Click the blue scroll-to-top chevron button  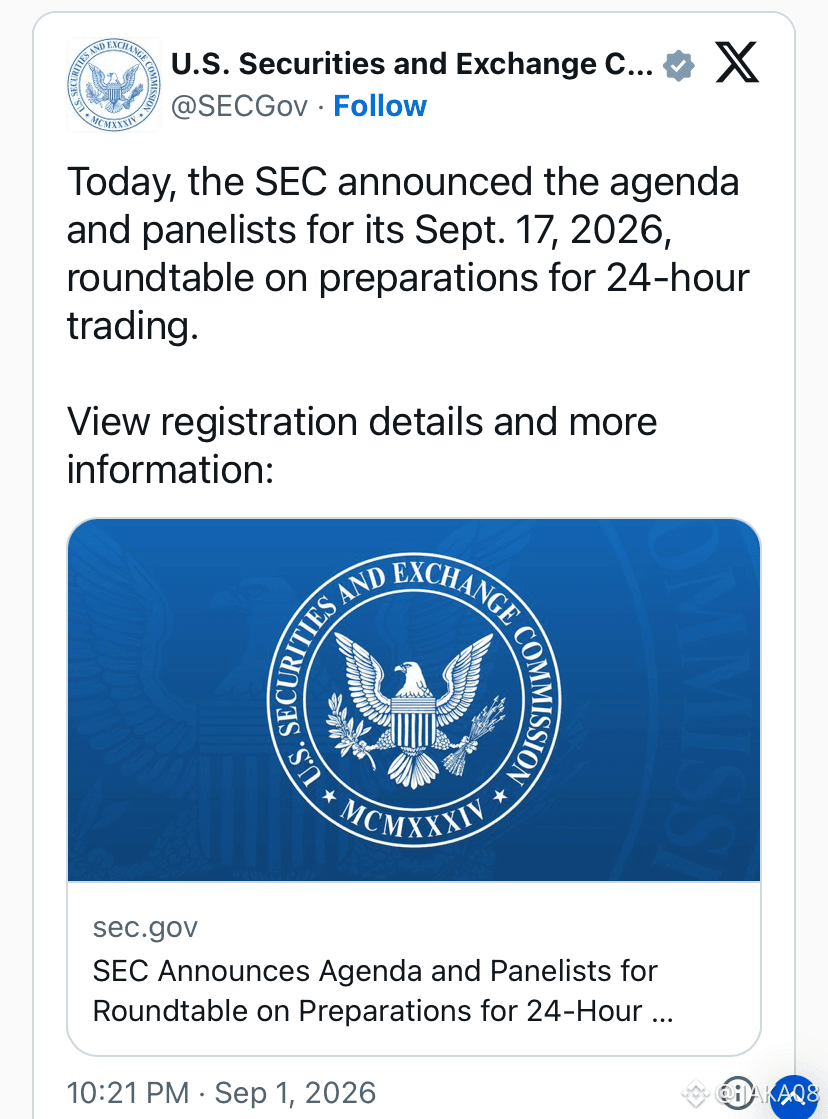(x=794, y=1096)
